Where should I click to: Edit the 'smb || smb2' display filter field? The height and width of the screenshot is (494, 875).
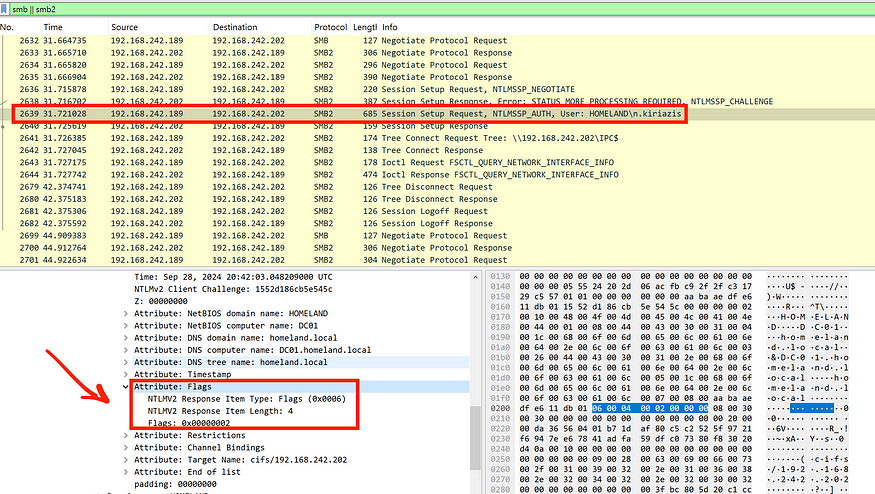point(441,9)
